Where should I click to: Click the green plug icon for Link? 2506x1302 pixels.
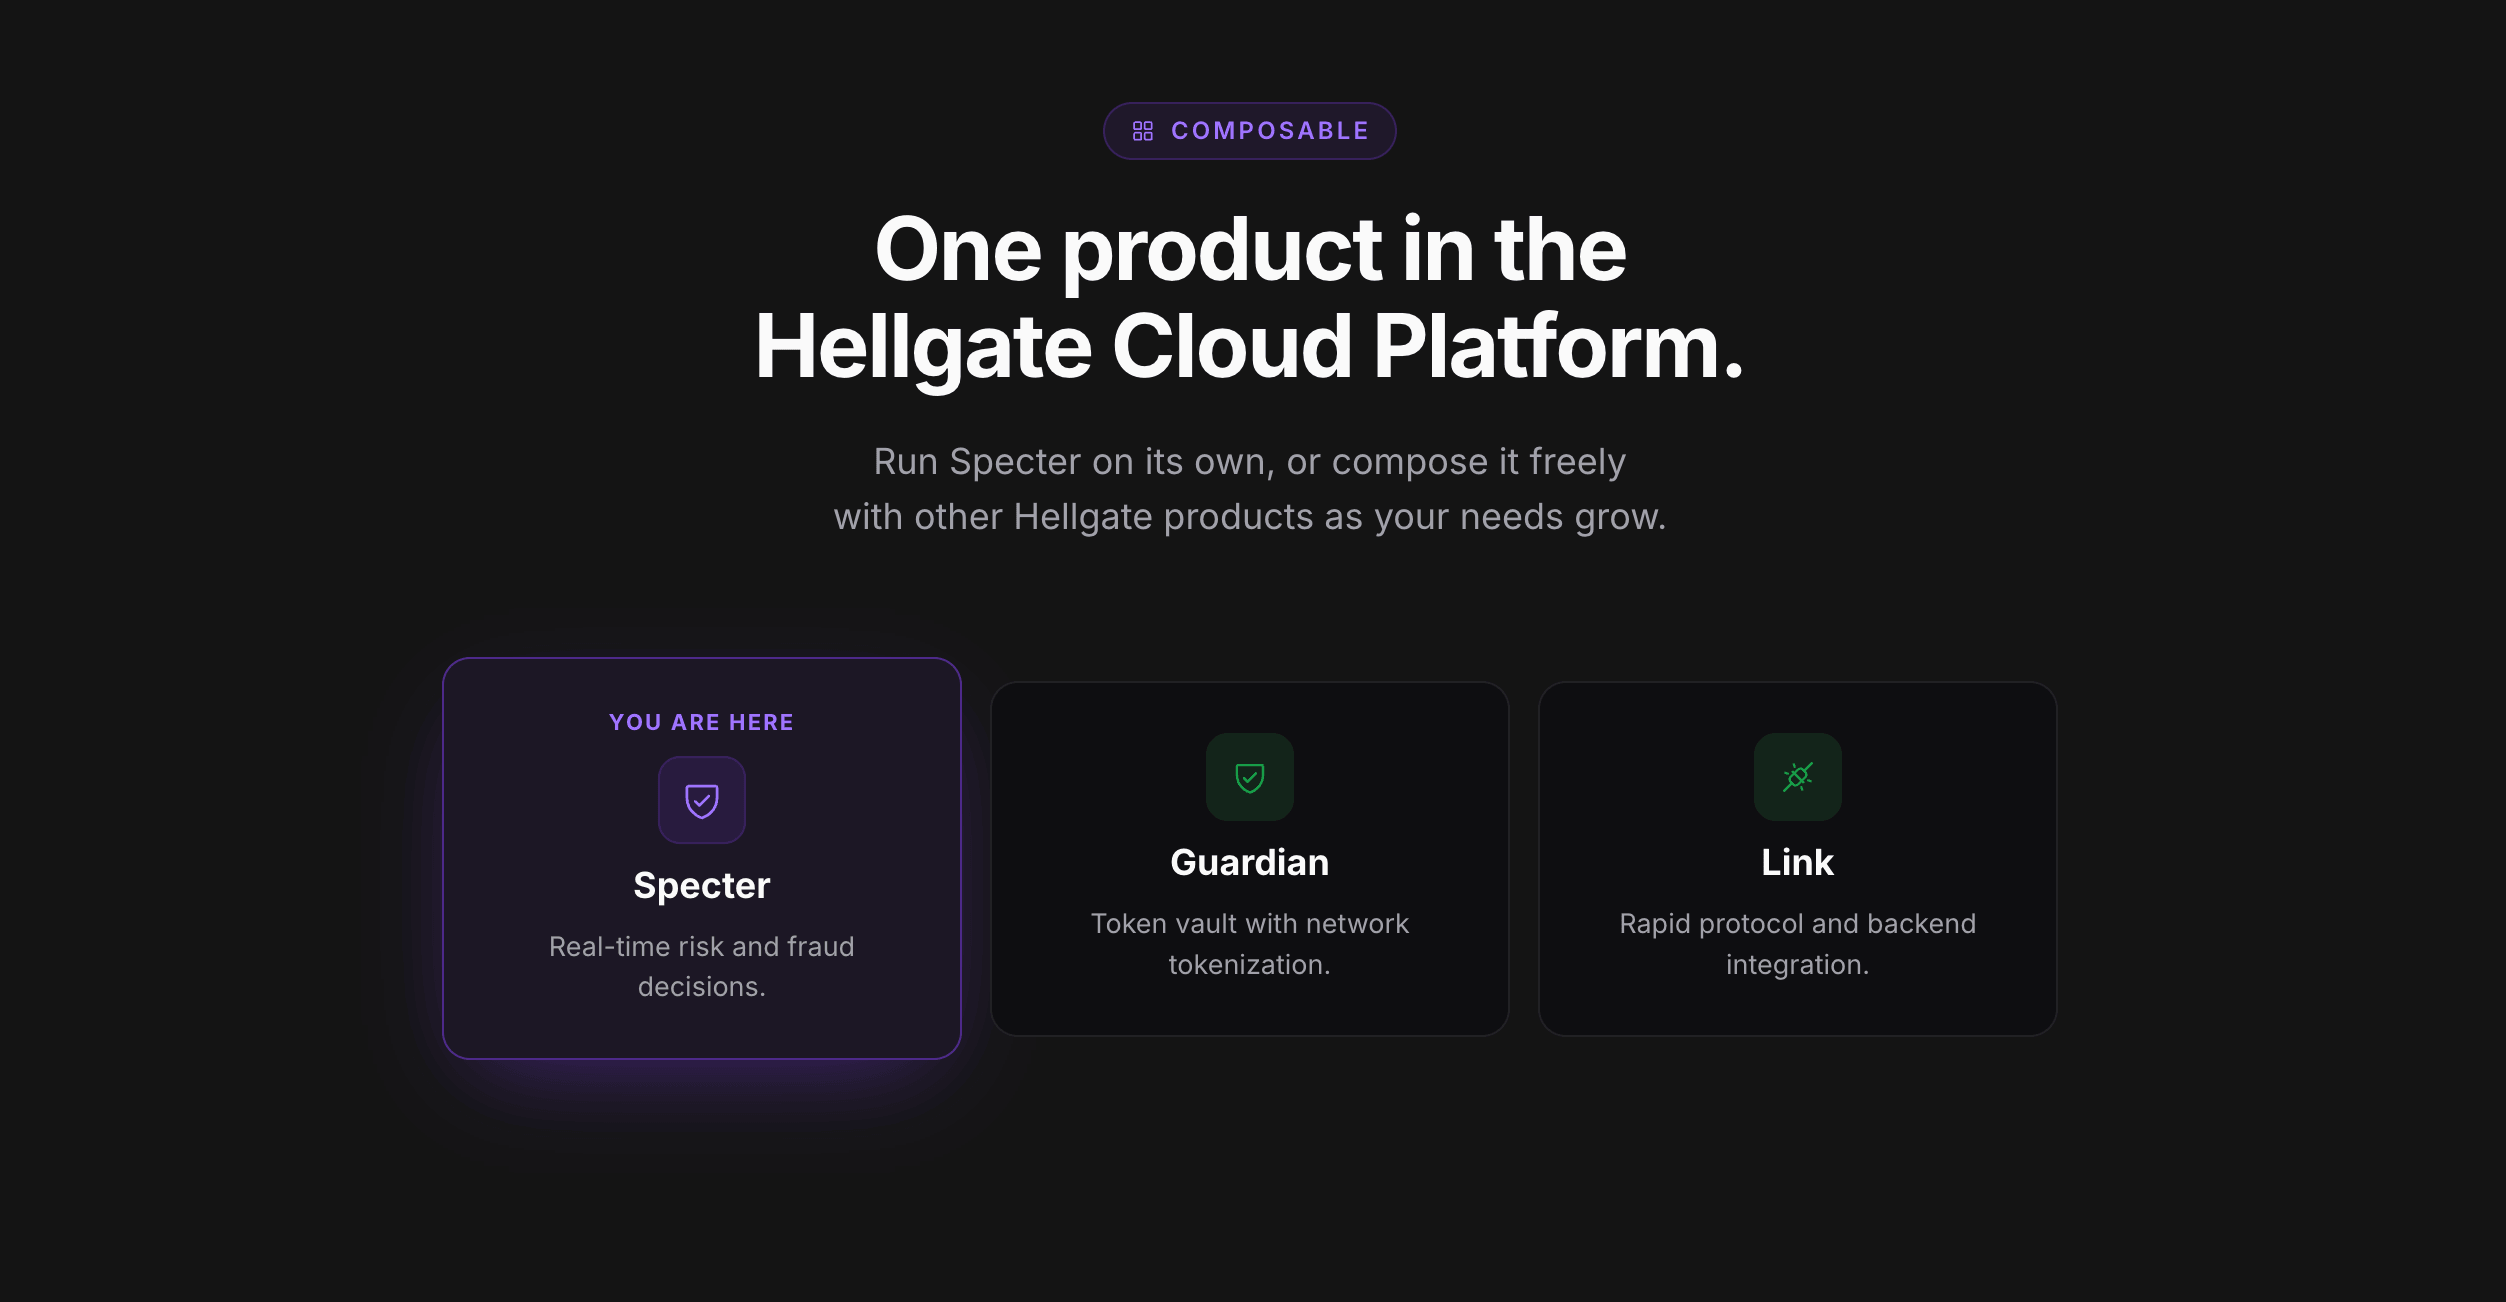pos(1798,777)
